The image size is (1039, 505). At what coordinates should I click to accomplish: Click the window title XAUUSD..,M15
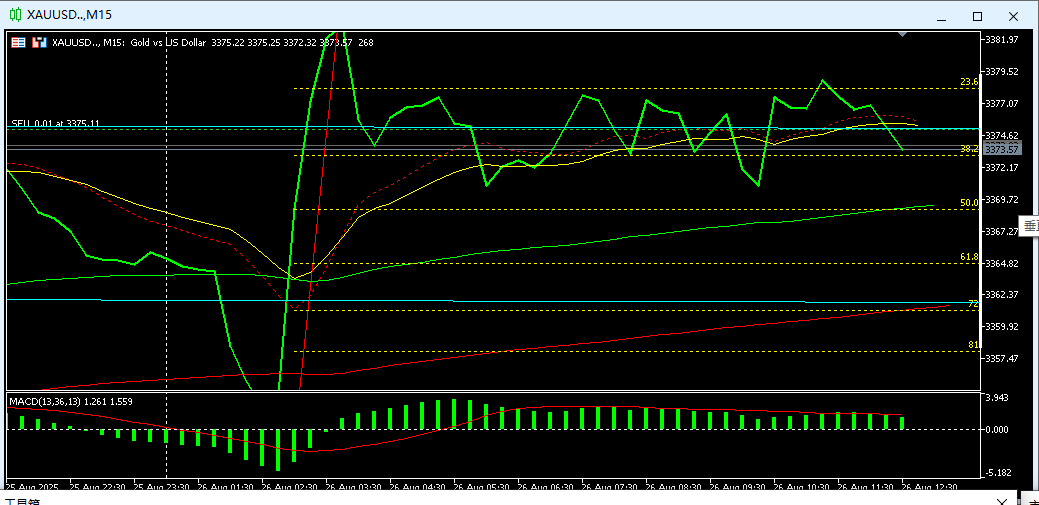(x=70, y=14)
